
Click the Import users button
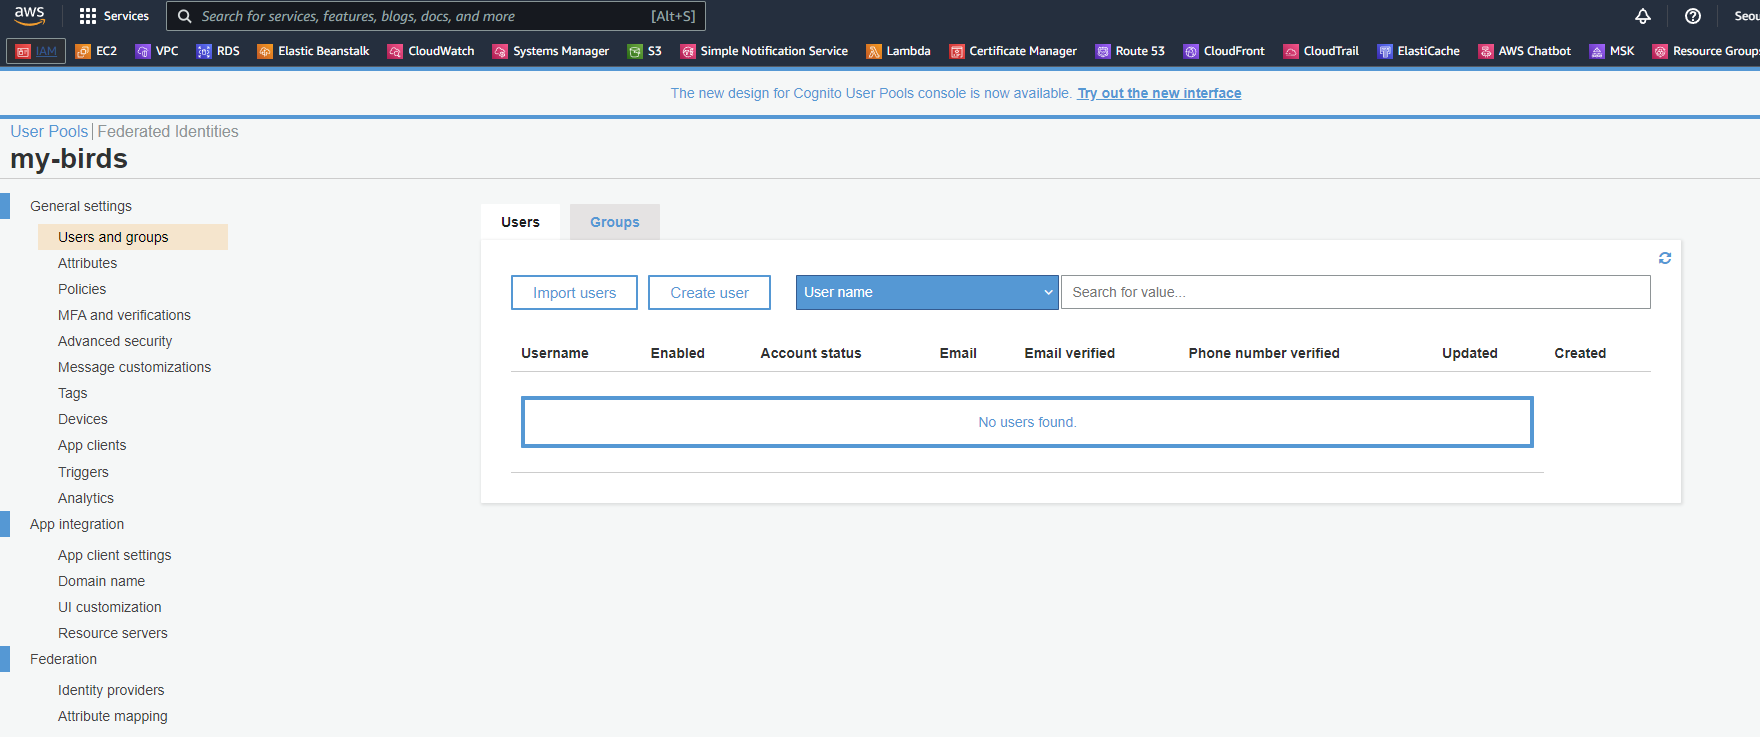[x=574, y=293]
